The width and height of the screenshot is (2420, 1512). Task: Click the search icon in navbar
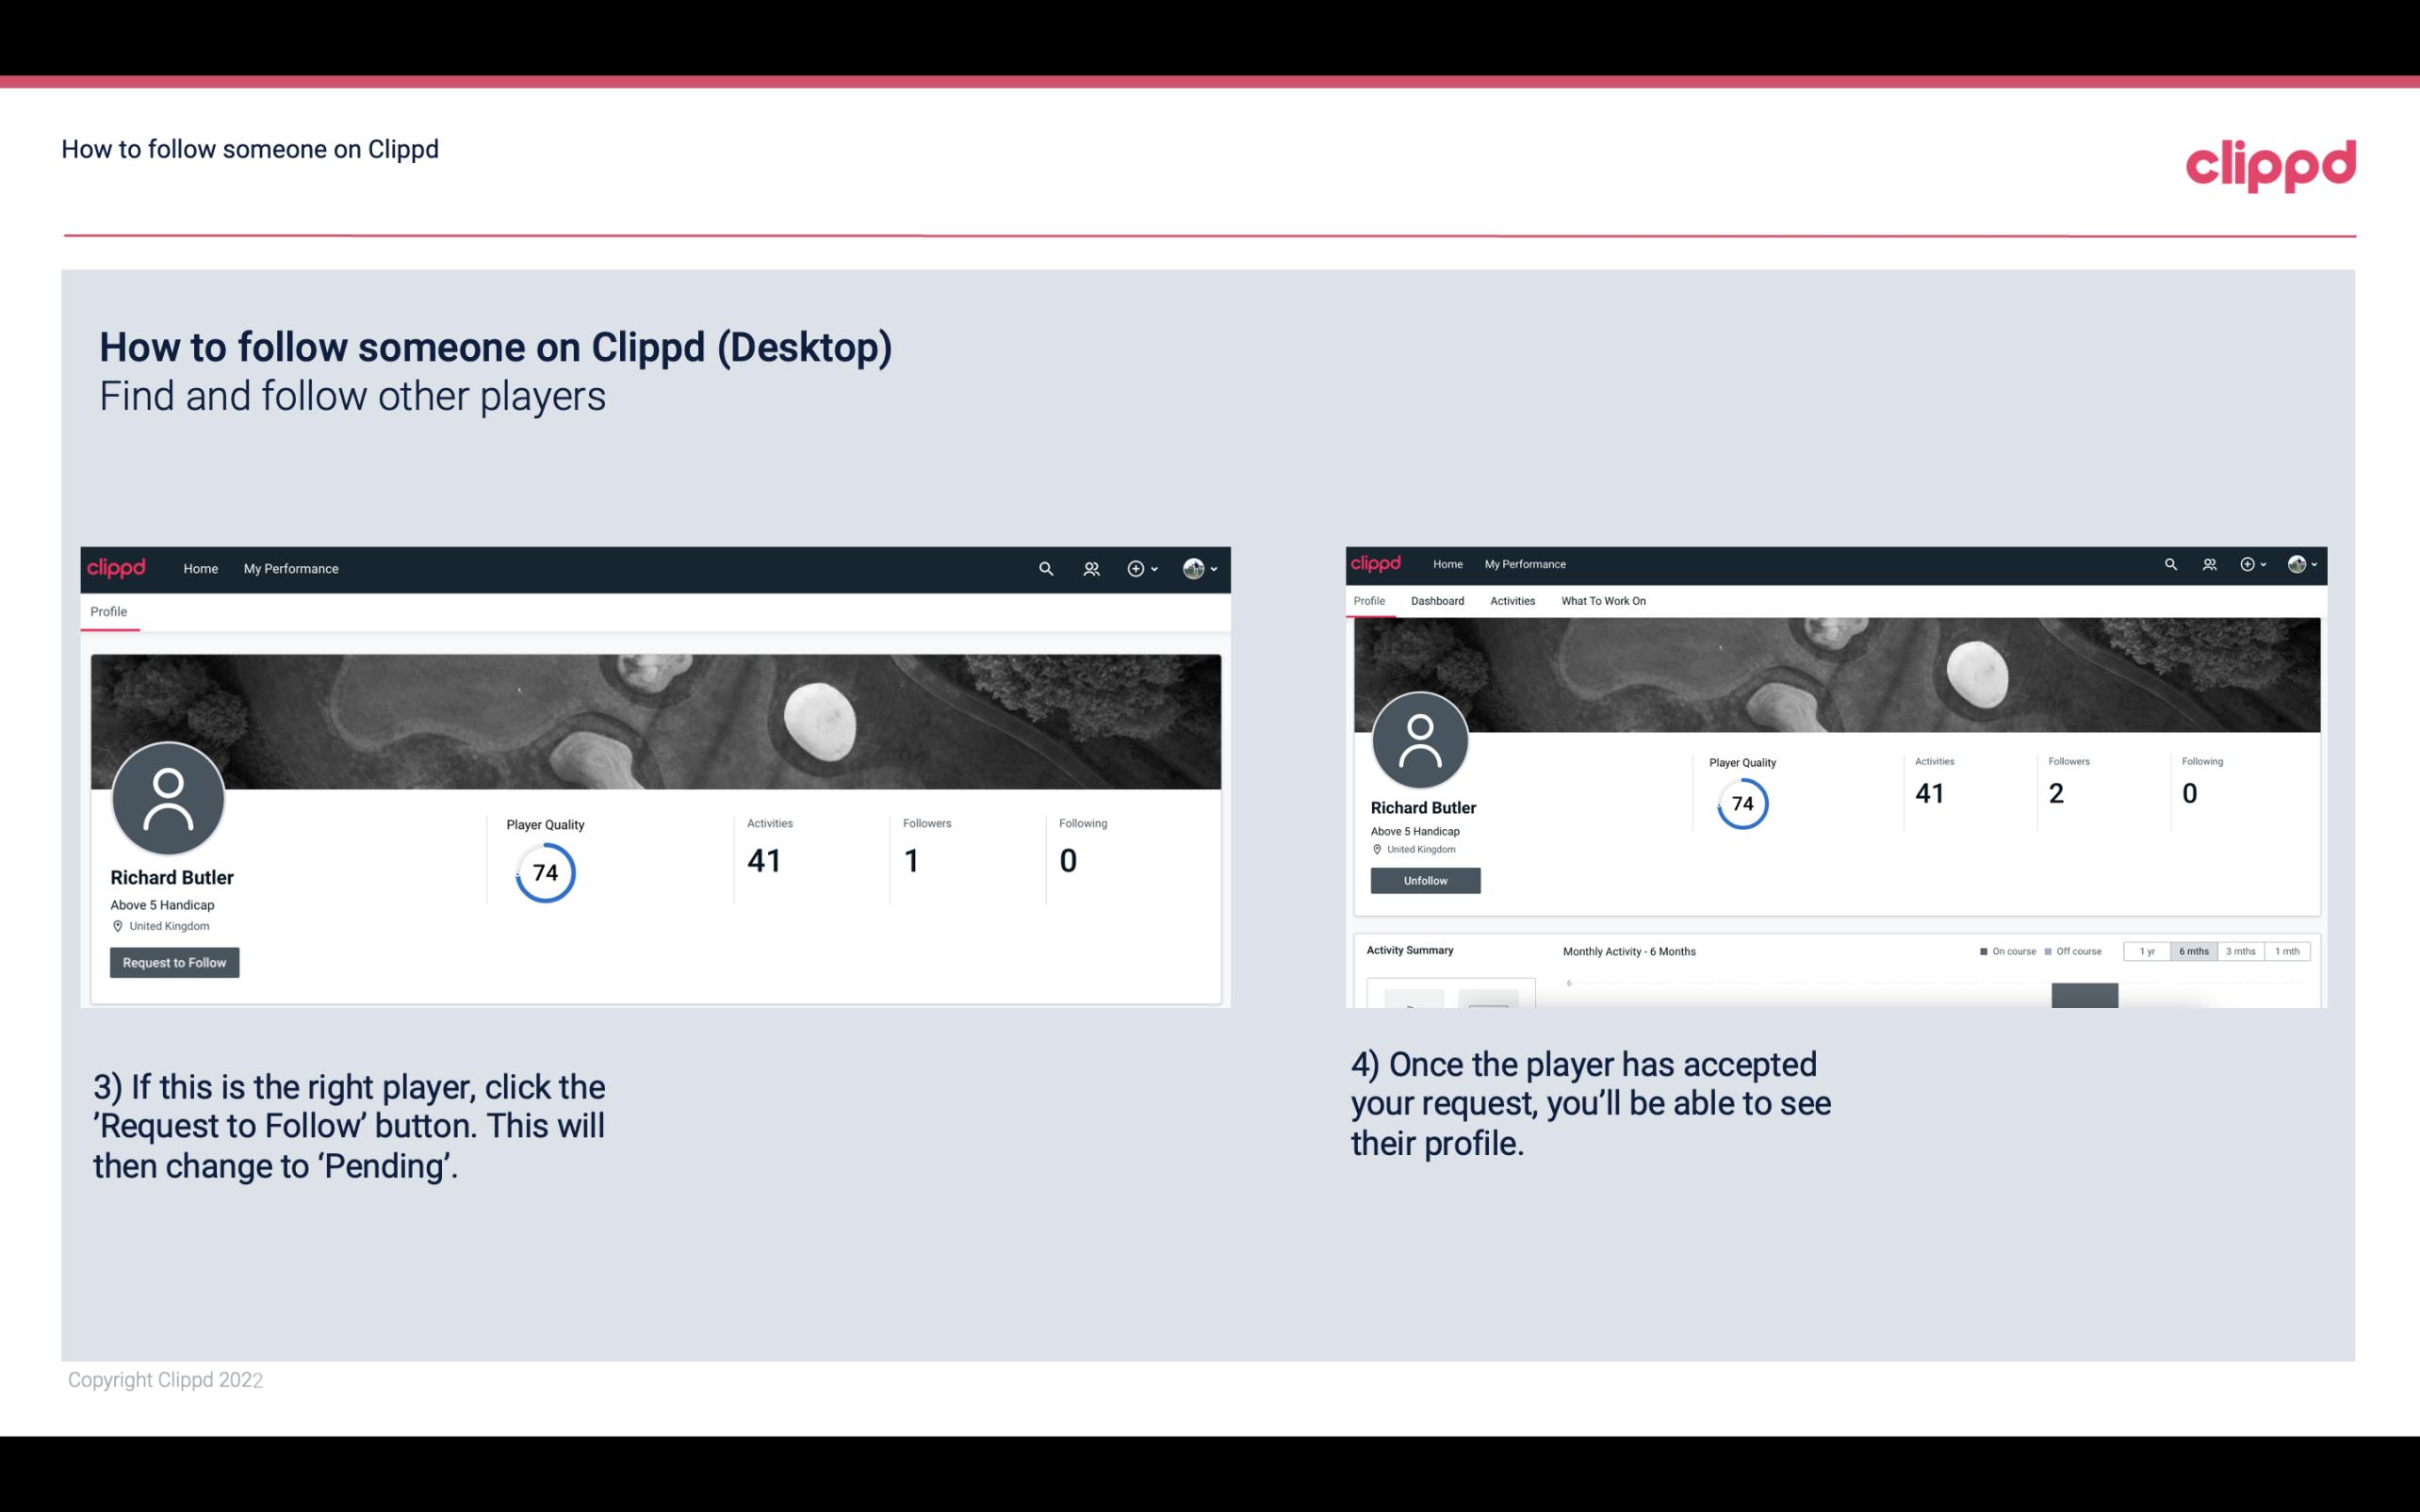[x=1045, y=568]
